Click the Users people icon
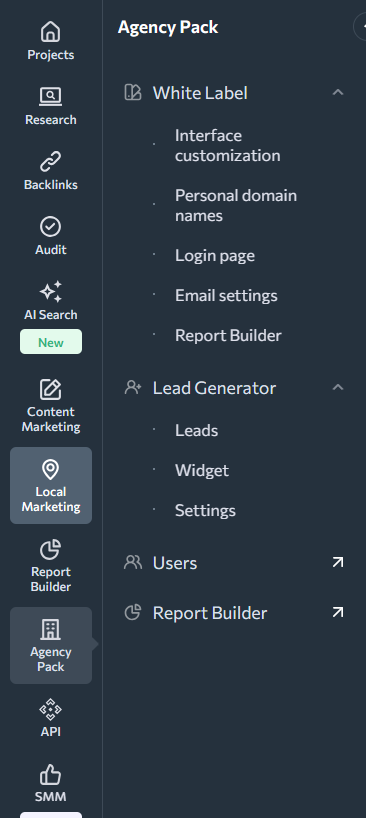 coord(133,562)
